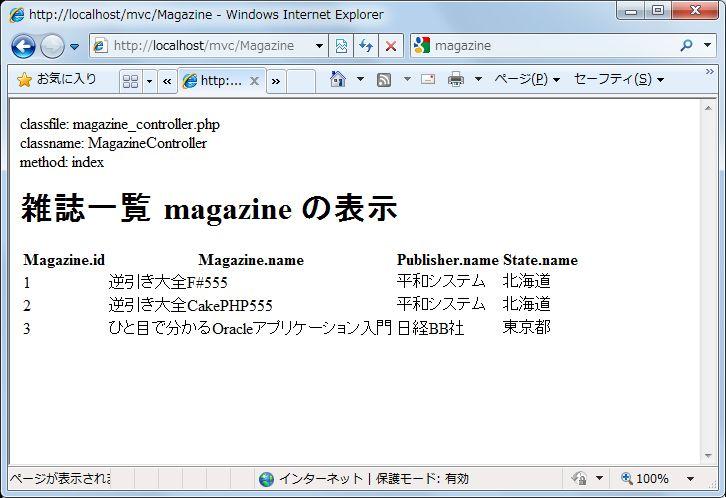Image resolution: width=726 pixels, height=498 pixels.
Task: Click the Read Mail envelope icon
Action: coord(428,80)
